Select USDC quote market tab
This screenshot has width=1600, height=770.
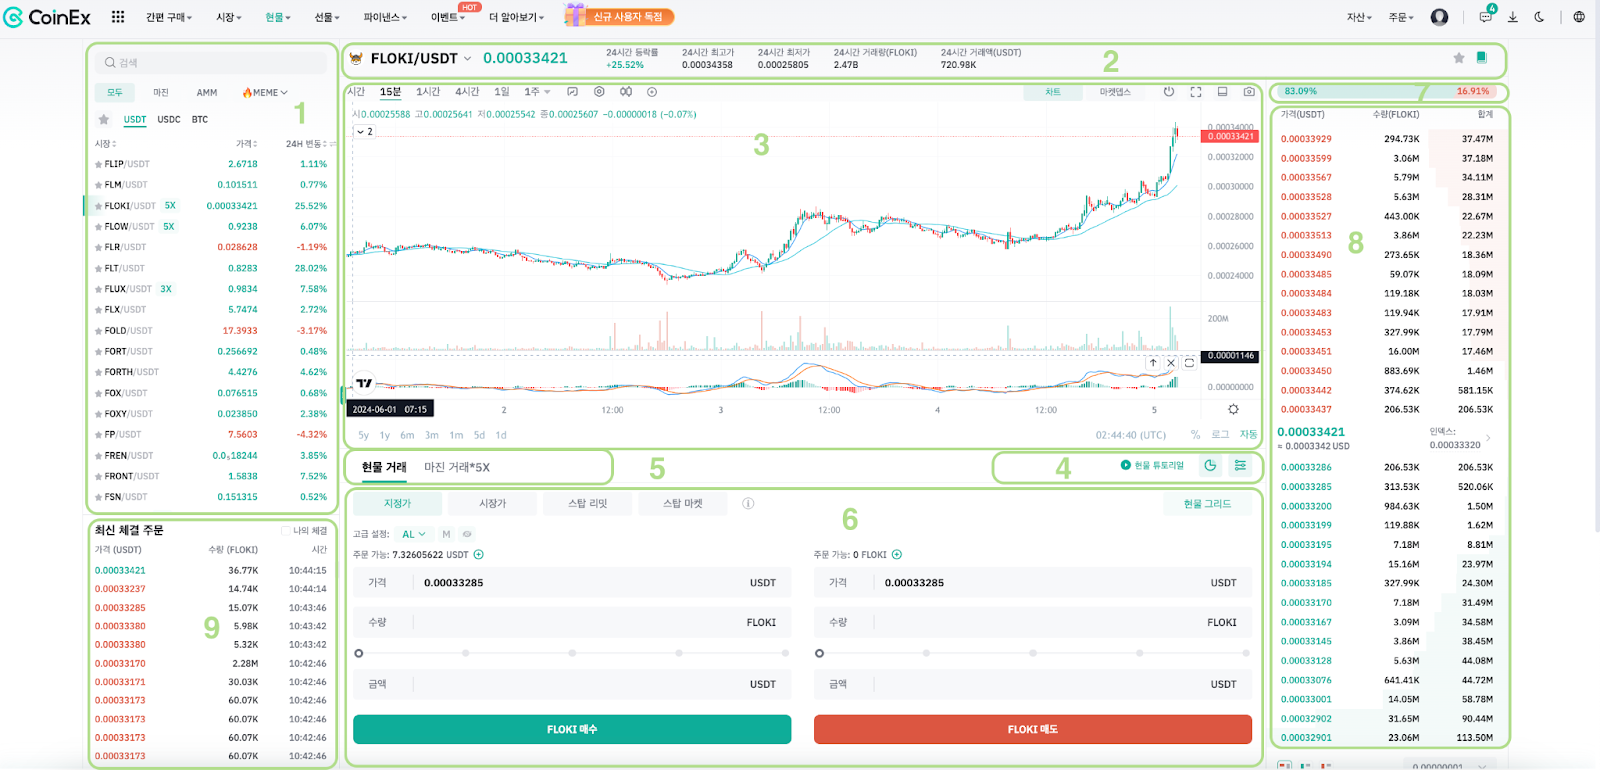tap(169, 119)
